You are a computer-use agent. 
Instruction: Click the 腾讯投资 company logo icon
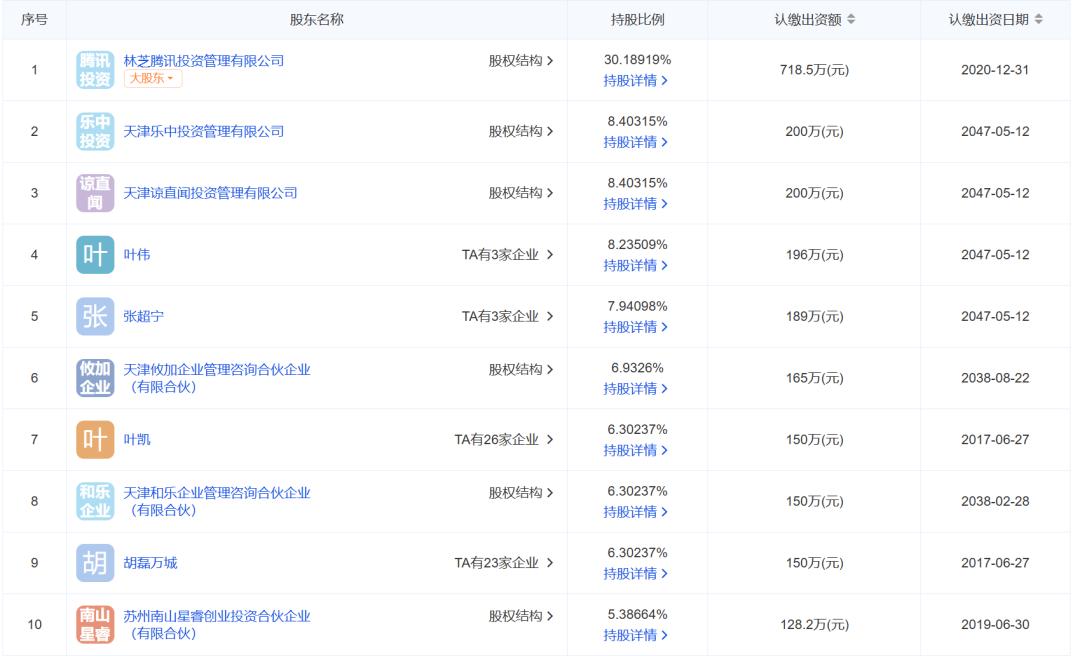[x=95, y=70]
